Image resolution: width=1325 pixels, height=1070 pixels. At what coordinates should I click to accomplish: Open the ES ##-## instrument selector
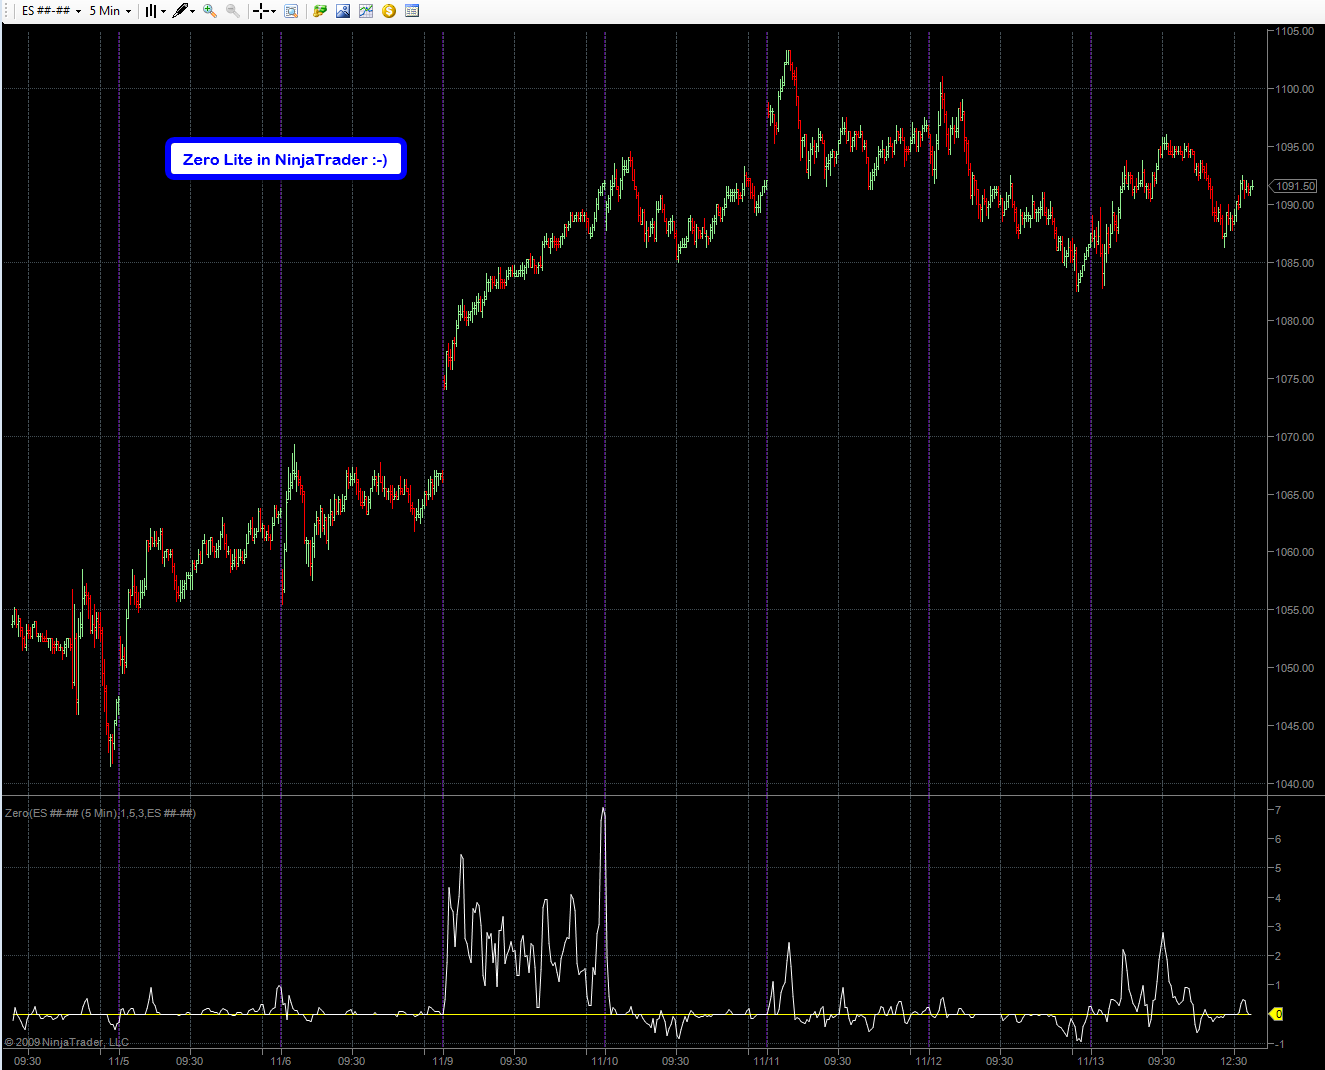pyautogui.click(x=51, y=11)
